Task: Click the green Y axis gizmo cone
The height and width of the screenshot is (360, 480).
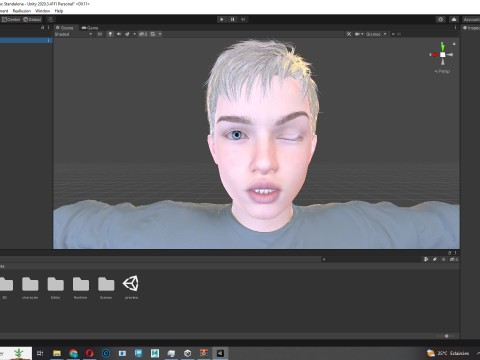Action: point(442,47)
